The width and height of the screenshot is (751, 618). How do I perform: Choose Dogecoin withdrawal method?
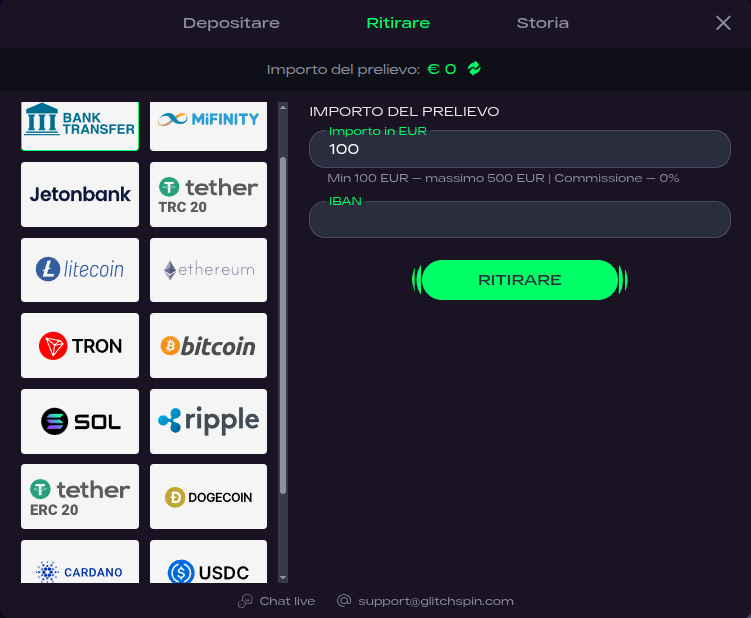(x=208, y=497)
